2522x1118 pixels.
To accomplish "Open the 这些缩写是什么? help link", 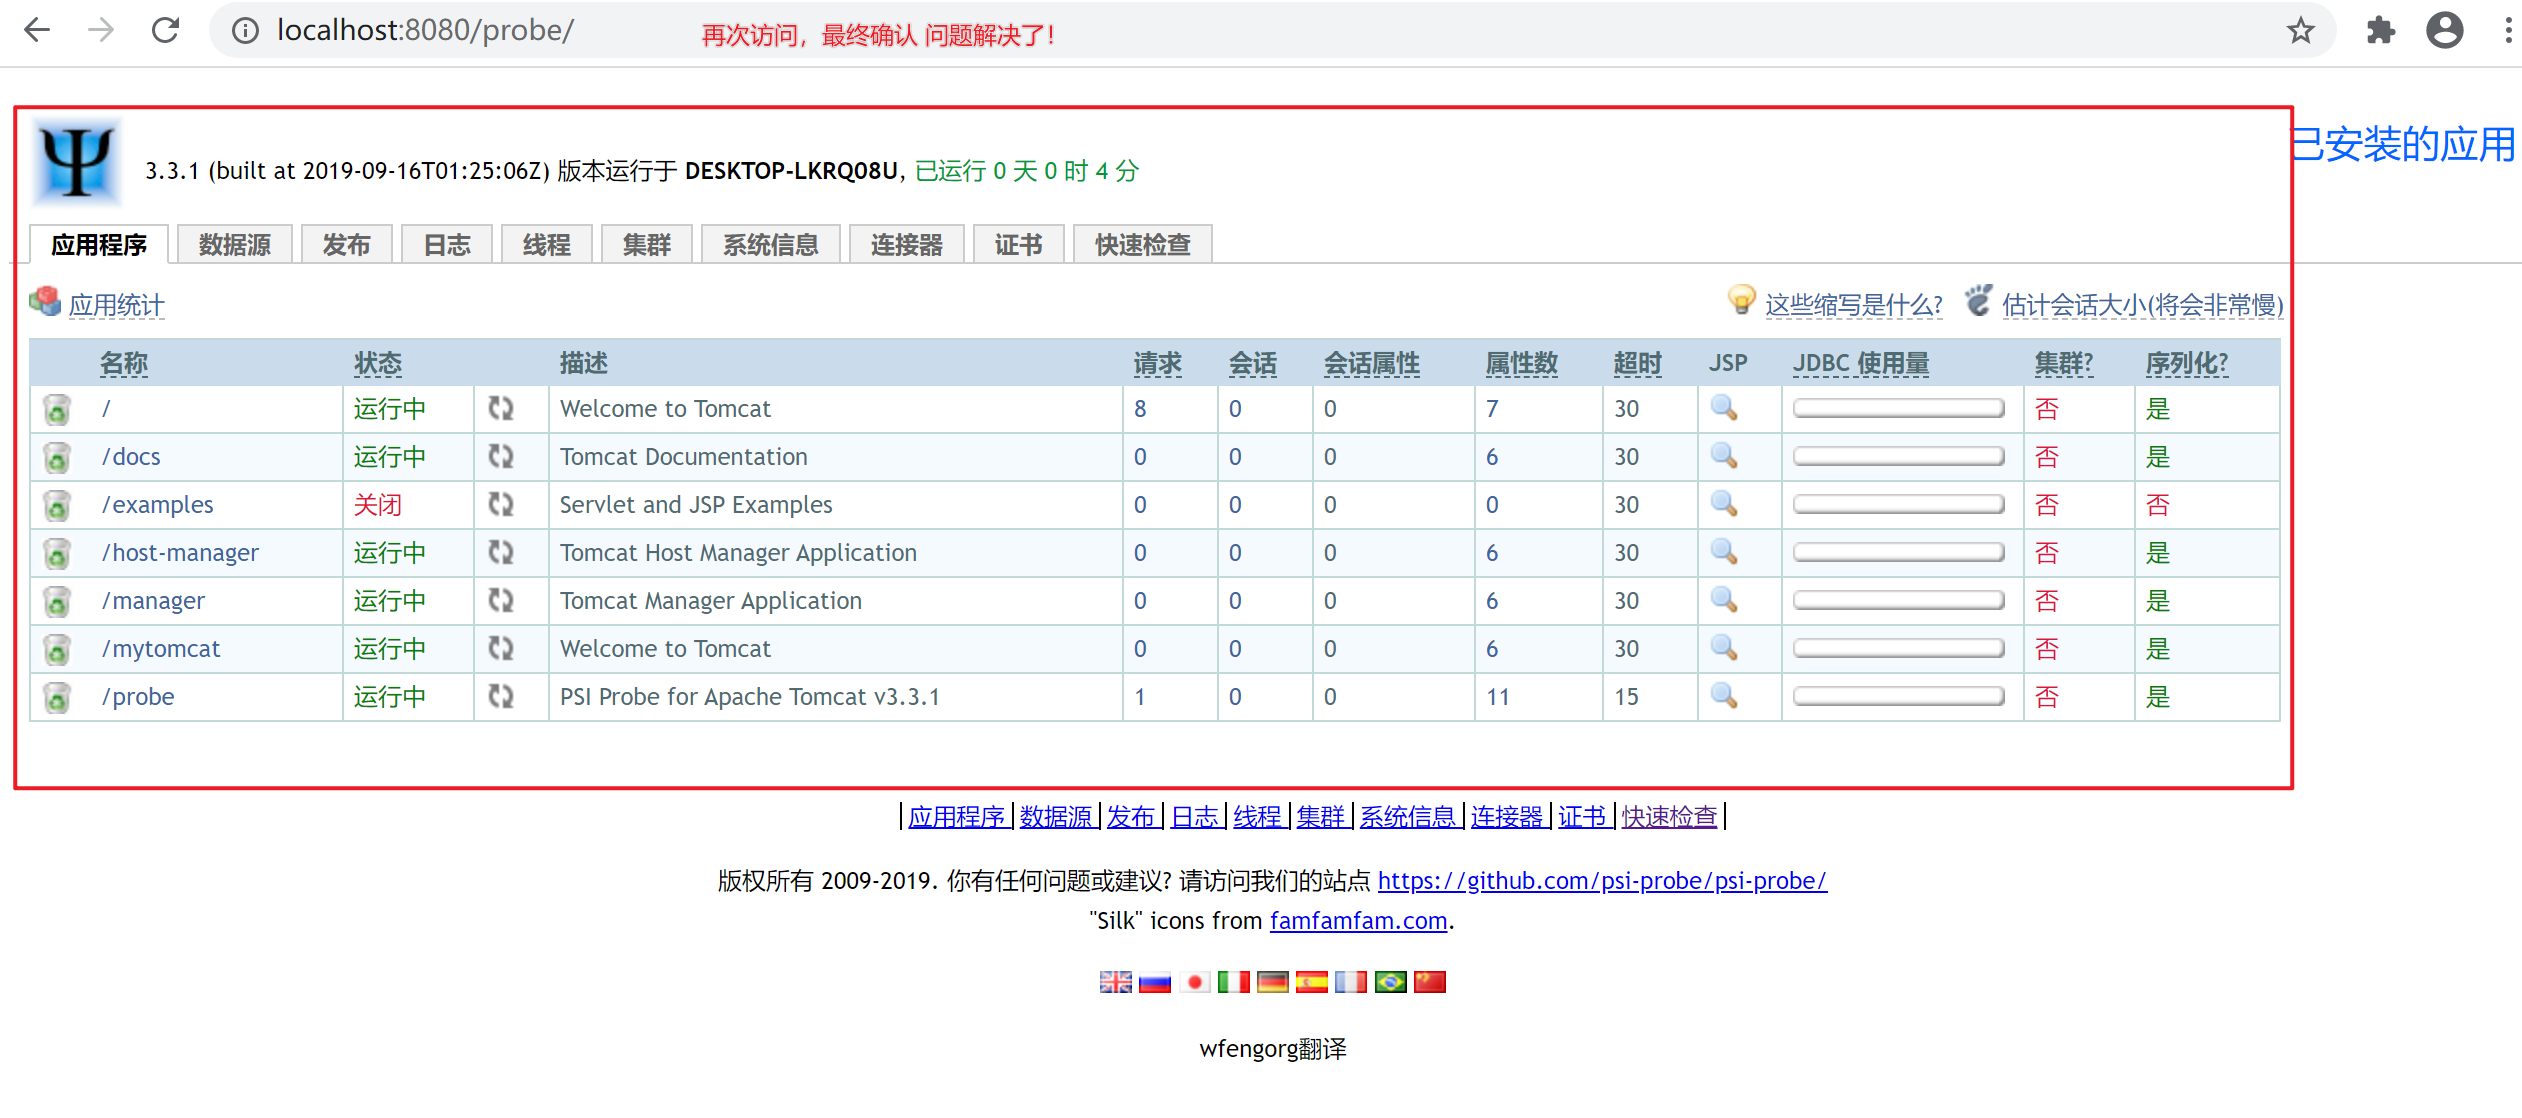I will [x=1854, y=305].
